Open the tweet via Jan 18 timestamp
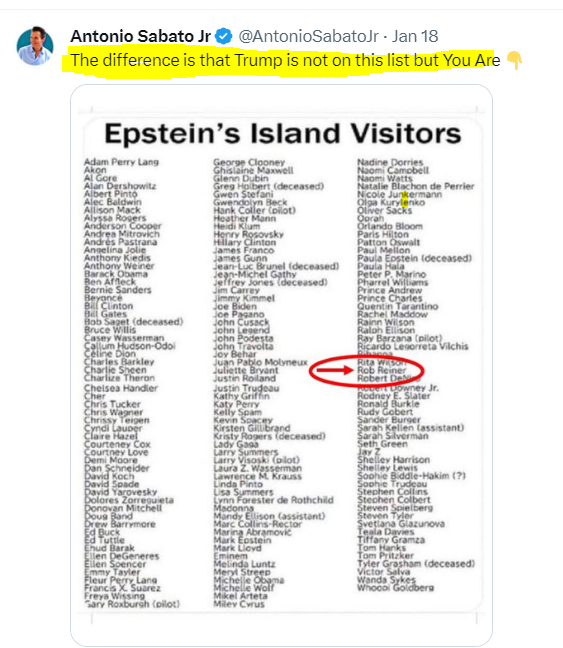563x648 pixels. pos(415,36)
